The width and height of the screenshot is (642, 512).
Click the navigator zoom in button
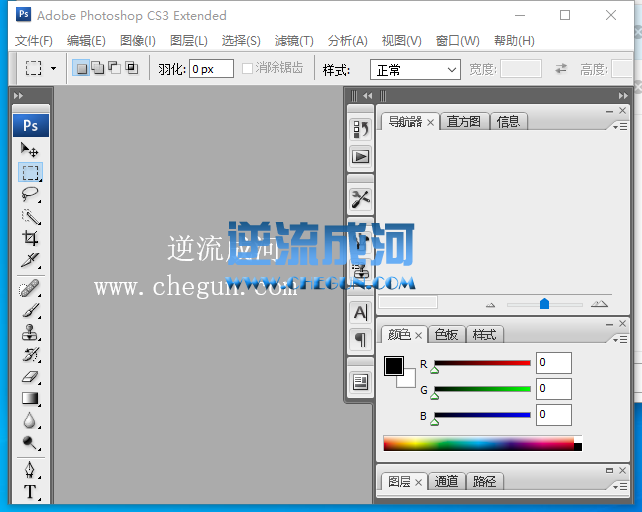(599, 304)
